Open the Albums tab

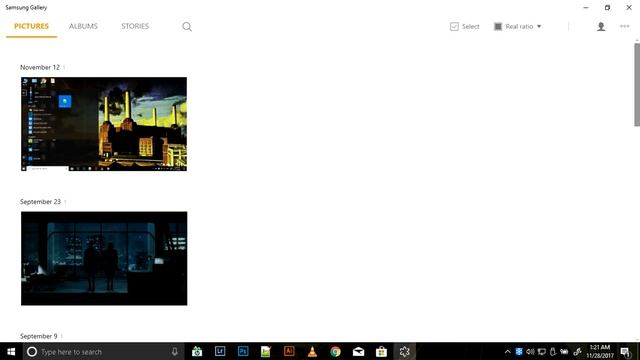[x=83, y=26]
